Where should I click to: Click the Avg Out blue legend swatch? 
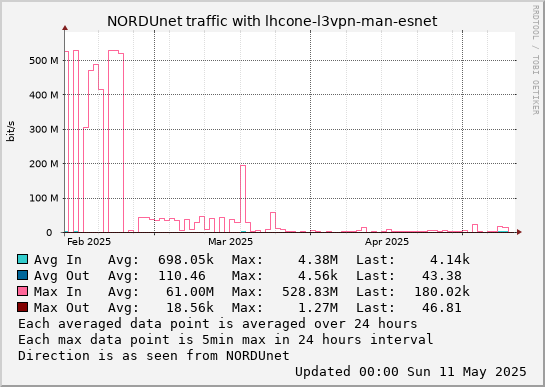pos(23,275)
